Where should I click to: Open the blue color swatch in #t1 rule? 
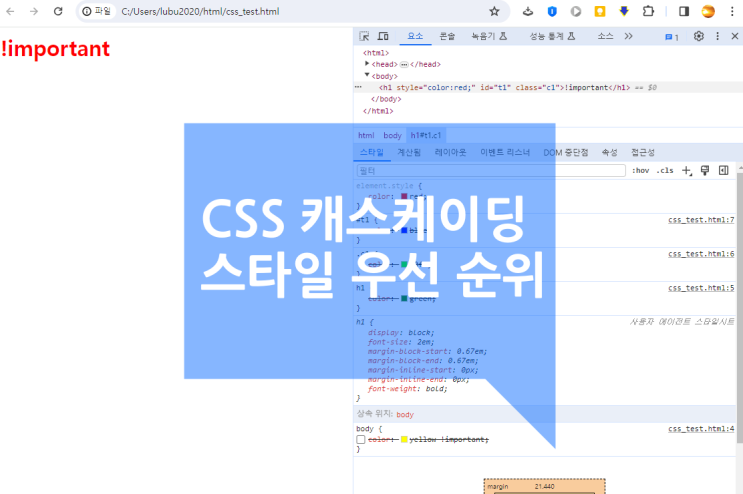coord(404,230)
